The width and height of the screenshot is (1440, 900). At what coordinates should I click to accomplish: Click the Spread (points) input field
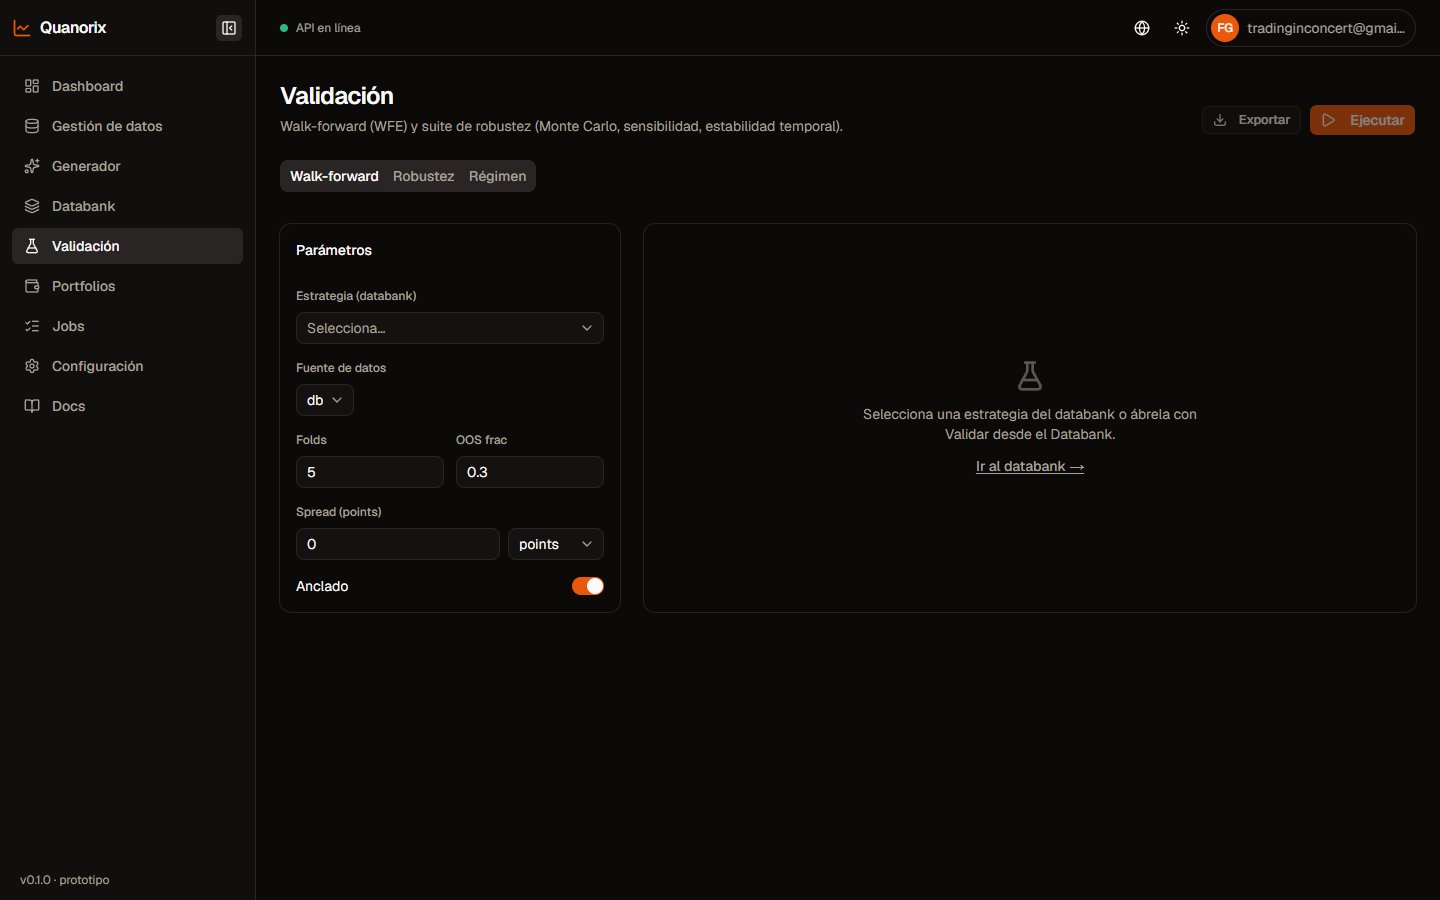coord(398,544)
